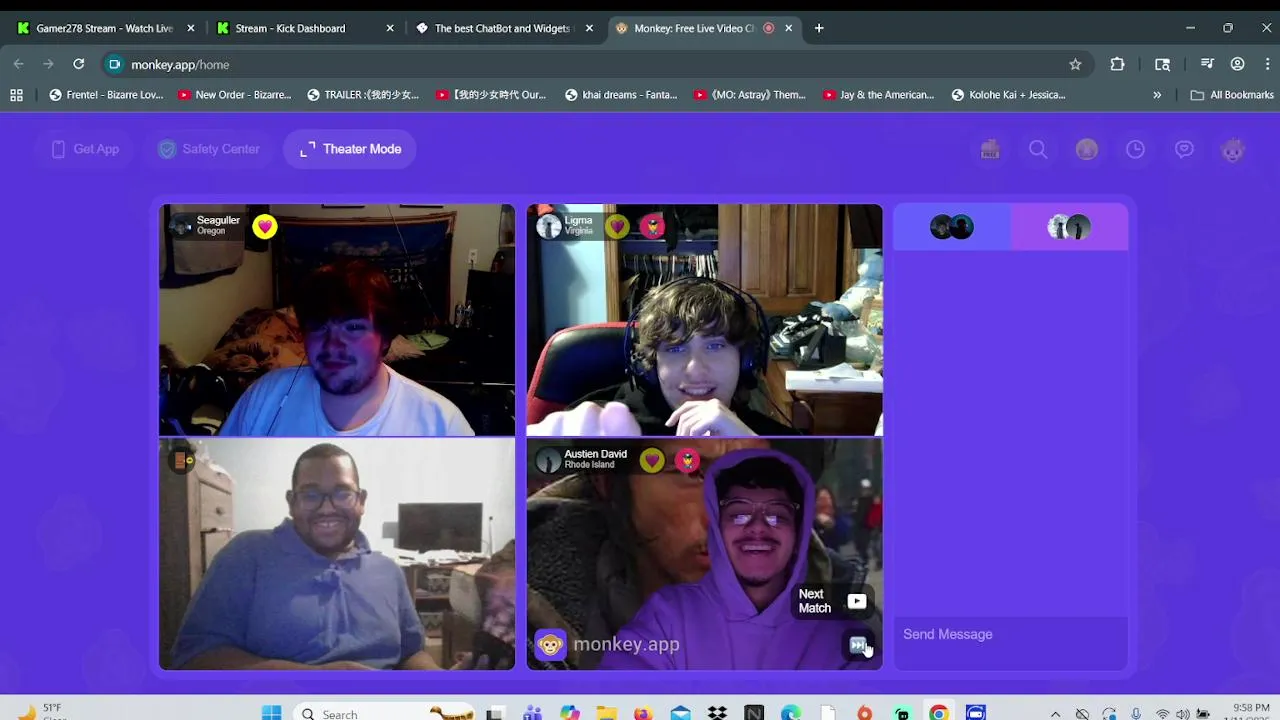Switch to Gamer278 Stream browser tab
Screen dimensions: 1280x720
(105, 28)
